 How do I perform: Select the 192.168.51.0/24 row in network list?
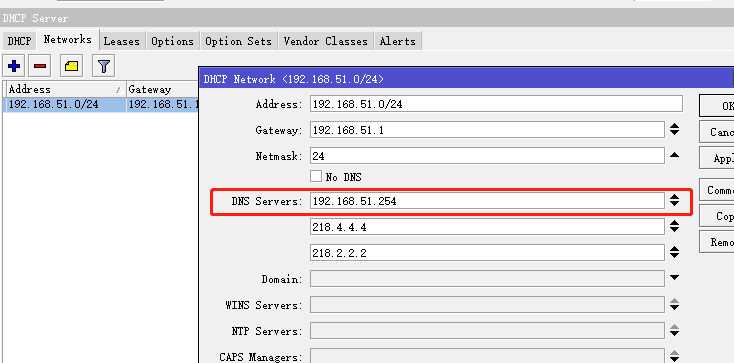point(102,104)
